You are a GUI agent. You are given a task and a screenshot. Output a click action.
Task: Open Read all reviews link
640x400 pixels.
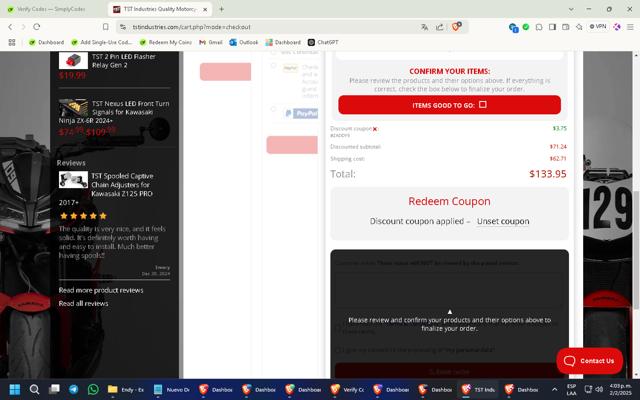pos(83,303)
